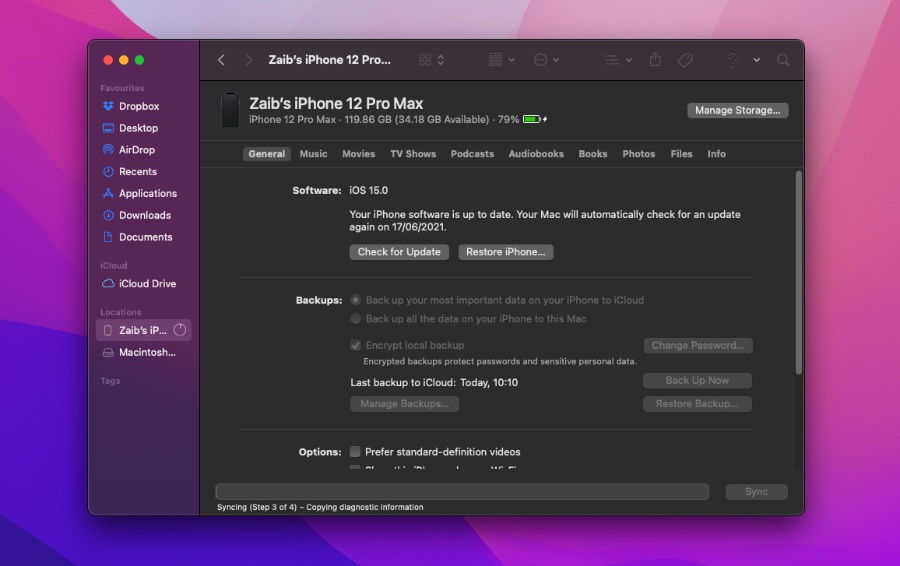Open the ellipsis action menu
Viewport: 900px width, 566px height.
pos(546,60)
